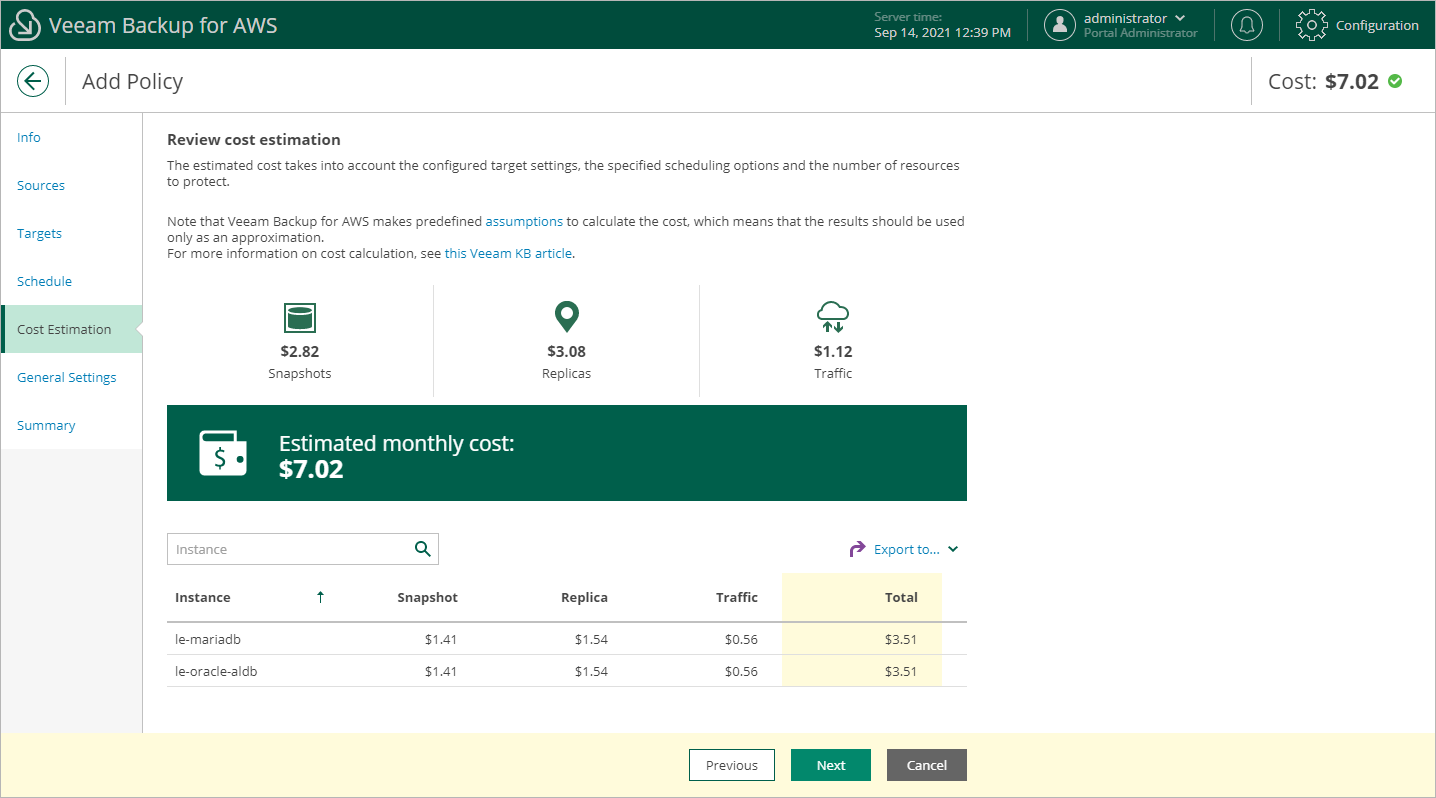Click the Next button
This screenshot has width=1436, height=798.
pos(831,765)
